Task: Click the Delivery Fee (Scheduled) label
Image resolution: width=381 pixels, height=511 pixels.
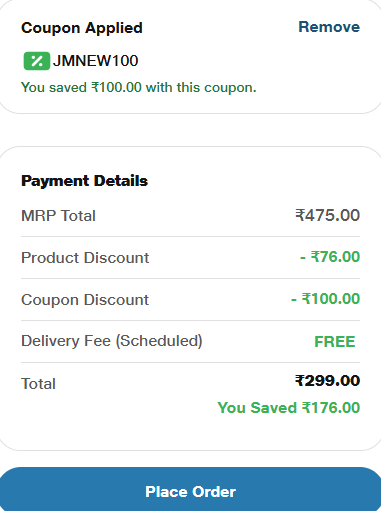Action: [x=112, y=341]
